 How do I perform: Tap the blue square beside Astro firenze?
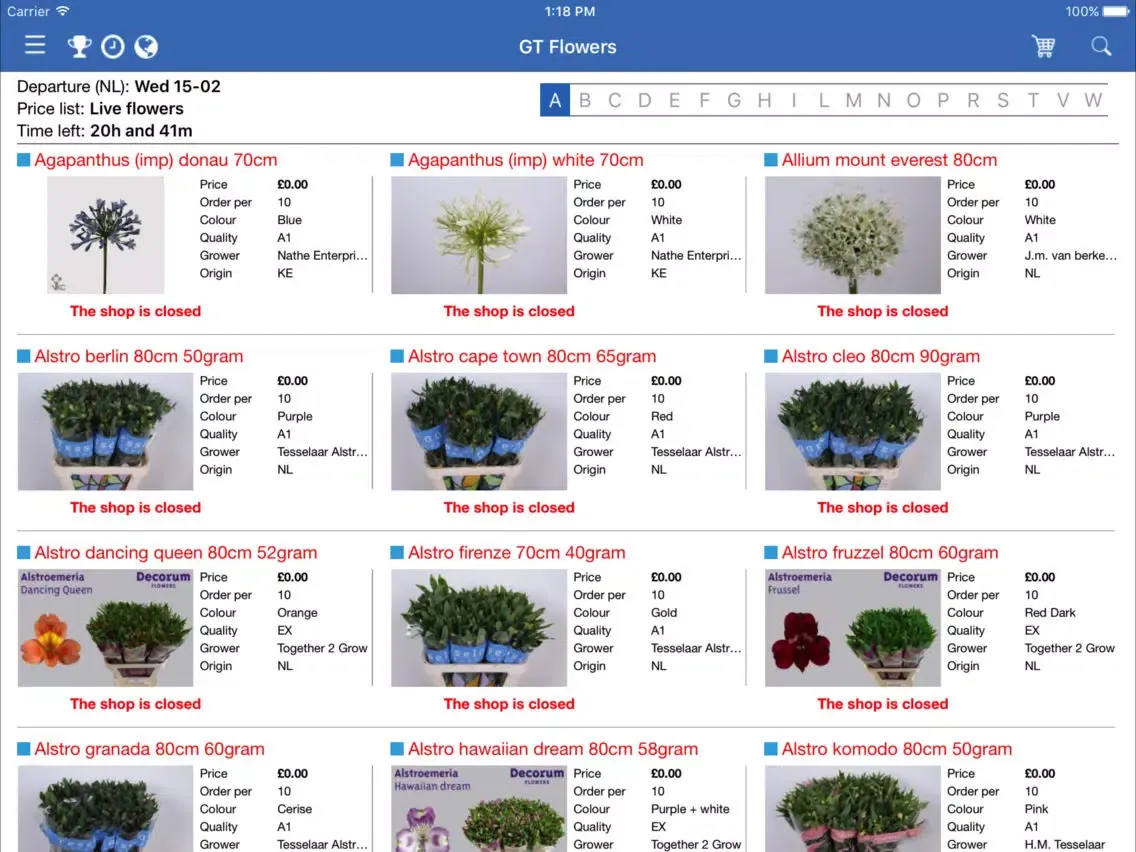(x=397, y=552)
